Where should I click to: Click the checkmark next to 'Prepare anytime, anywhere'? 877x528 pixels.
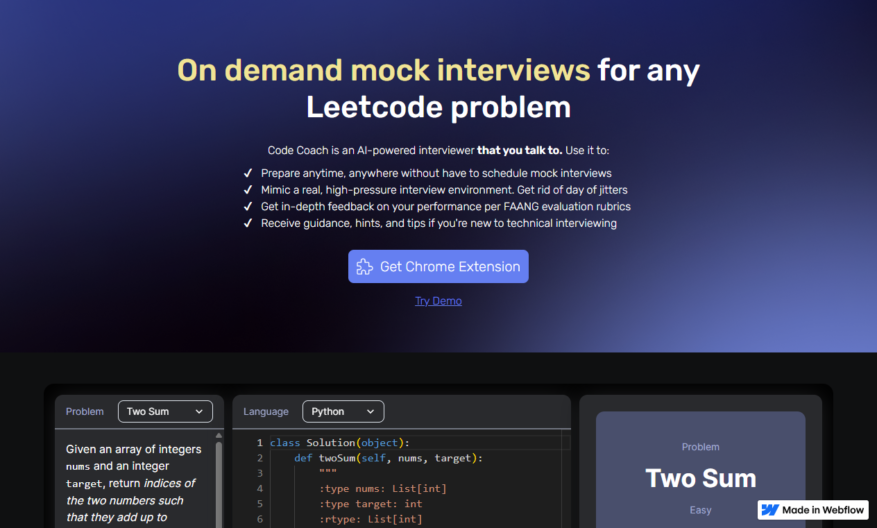coord(248,173)
